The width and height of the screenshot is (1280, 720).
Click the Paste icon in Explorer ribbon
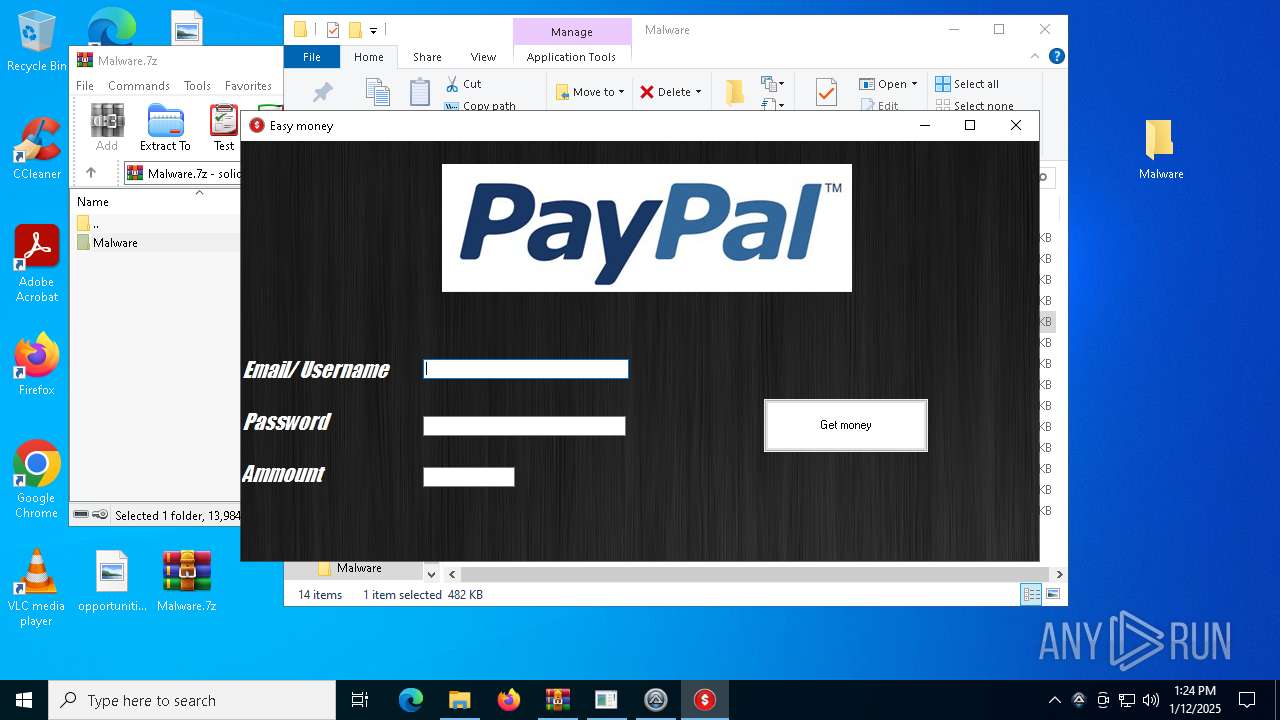tap(420, 92)
